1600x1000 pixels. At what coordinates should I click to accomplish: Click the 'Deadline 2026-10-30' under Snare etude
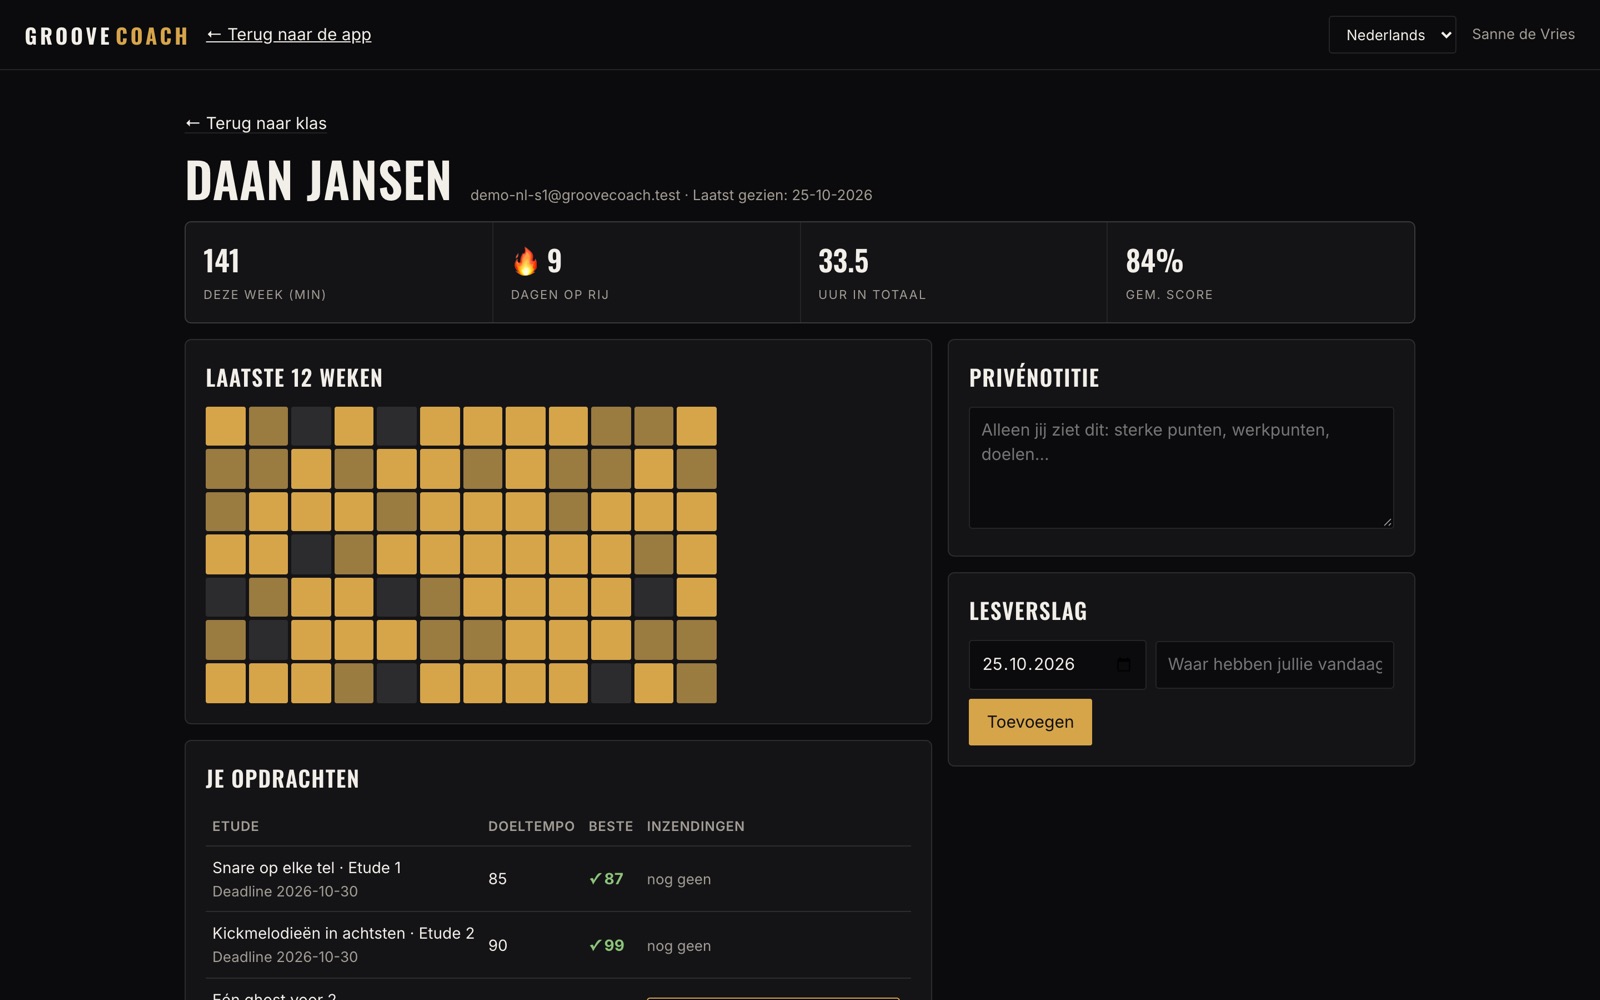pos(285,891)
